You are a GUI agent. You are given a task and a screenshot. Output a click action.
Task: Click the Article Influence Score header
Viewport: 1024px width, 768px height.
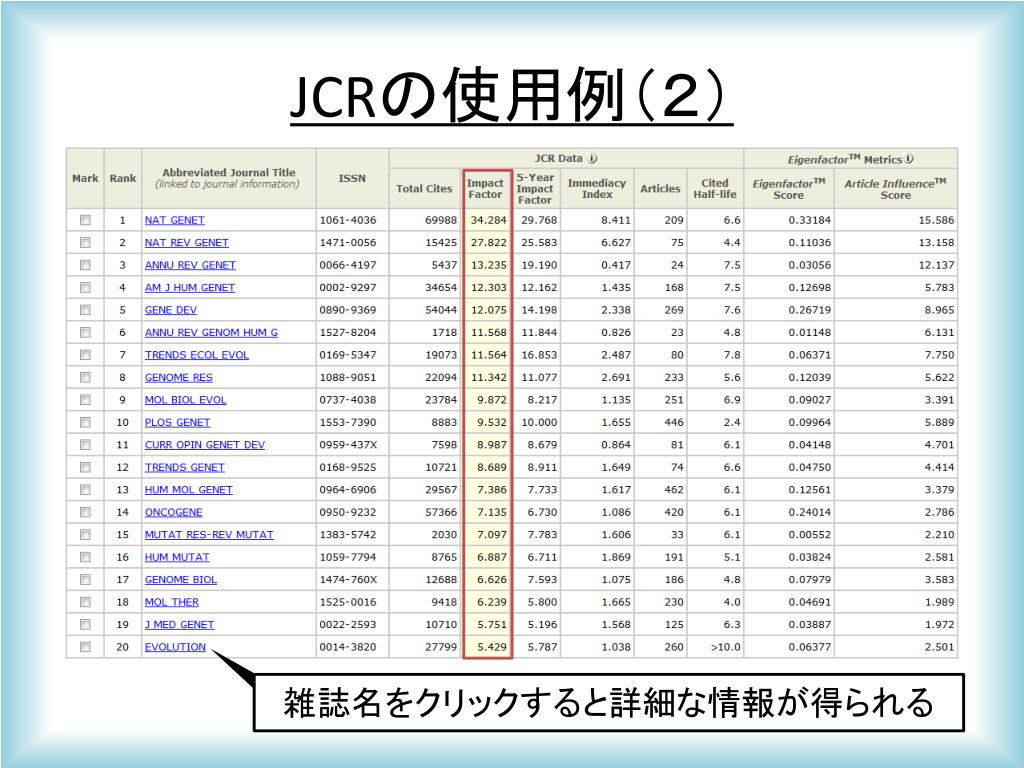(895, 189)
